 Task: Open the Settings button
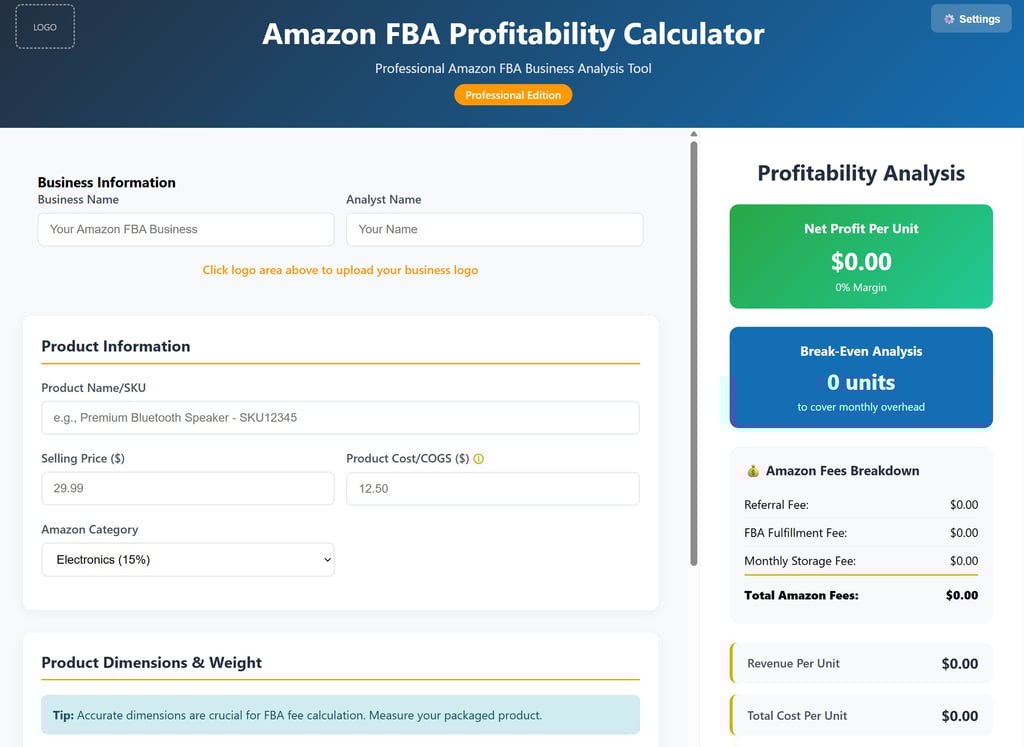pyautogui.click(x=971, y=19)
